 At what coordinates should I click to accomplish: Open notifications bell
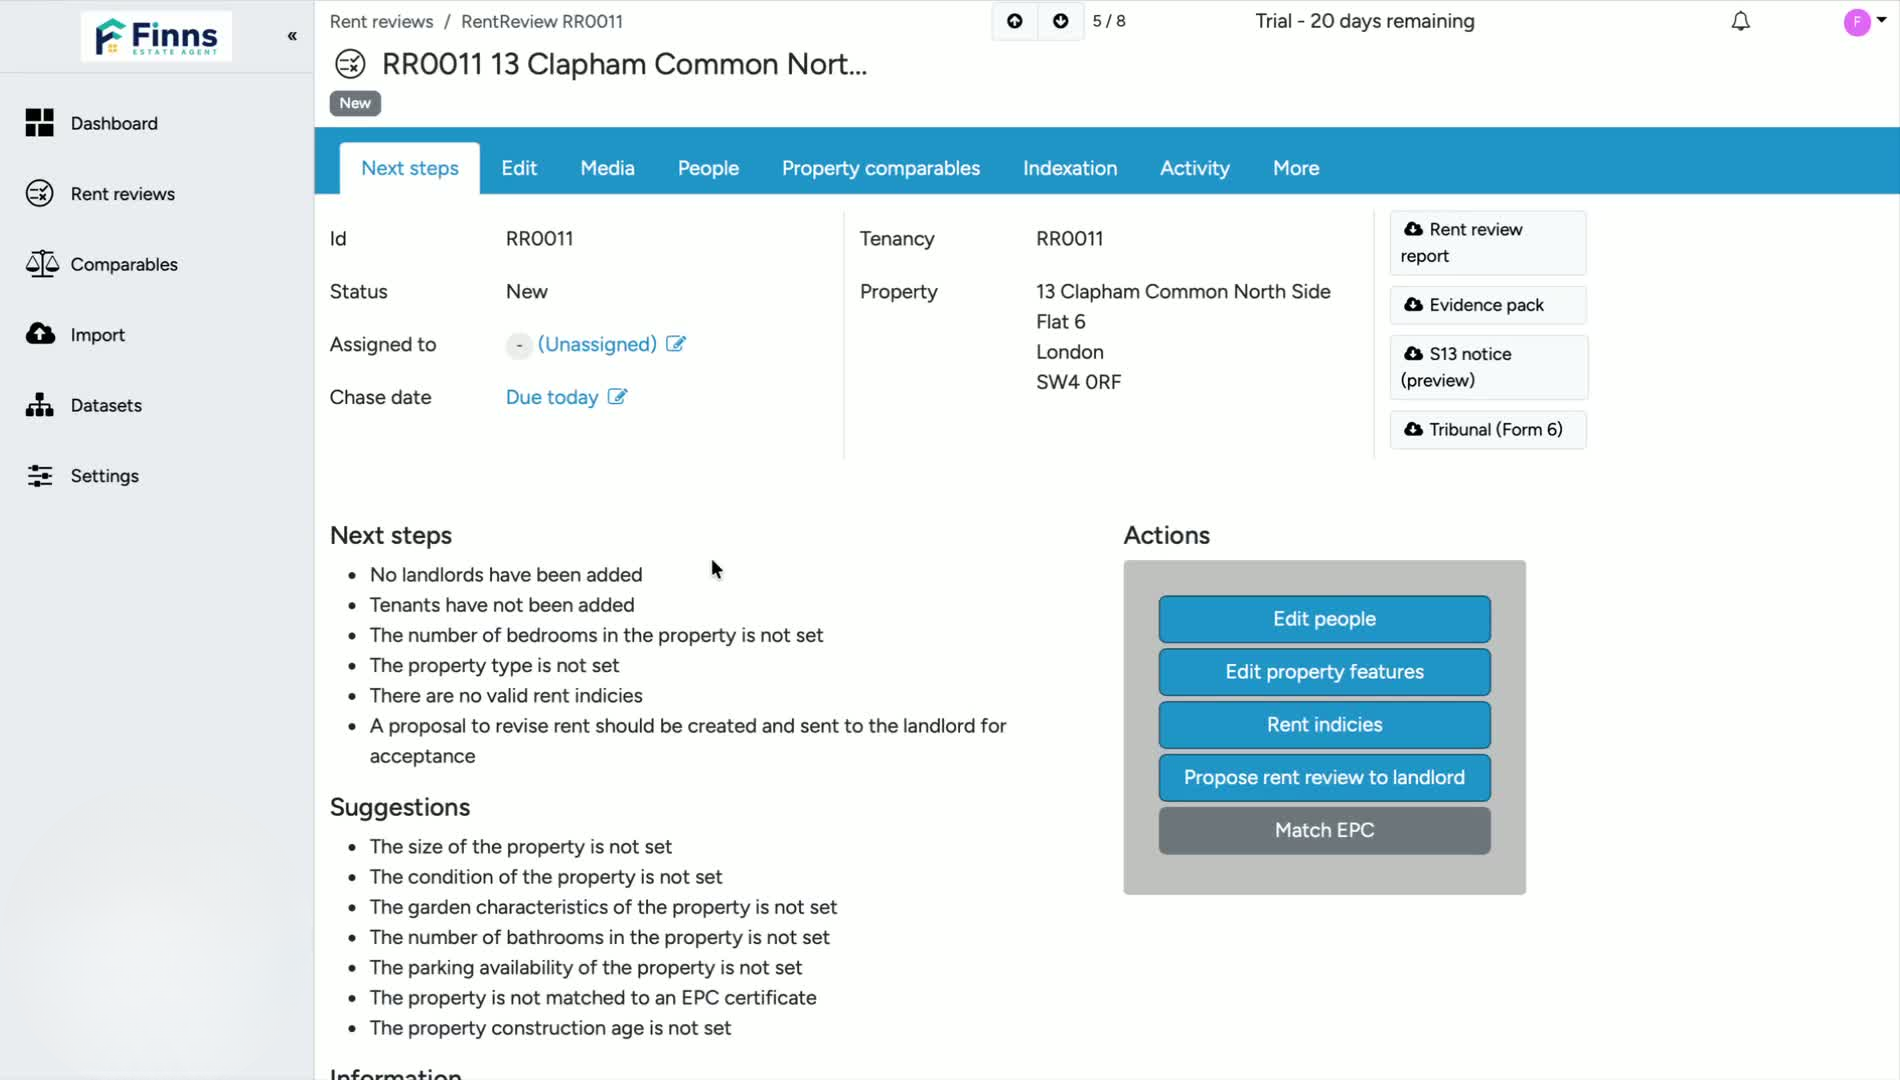click(x=1740, y=21)
